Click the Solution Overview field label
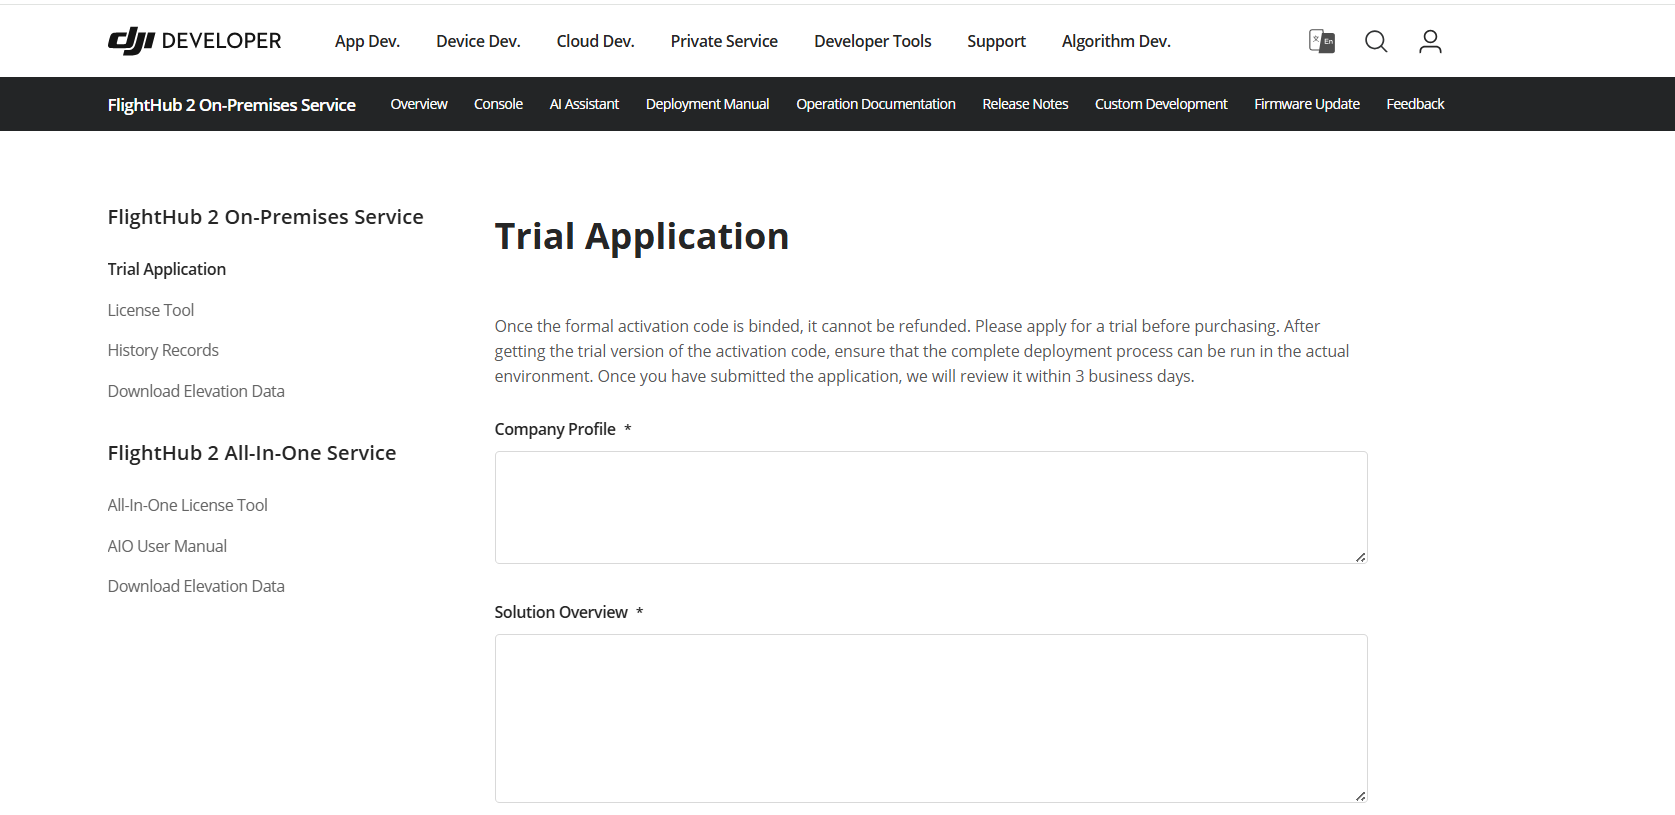The height and width of the screenshot is (815, 1675). coord(561,612)
